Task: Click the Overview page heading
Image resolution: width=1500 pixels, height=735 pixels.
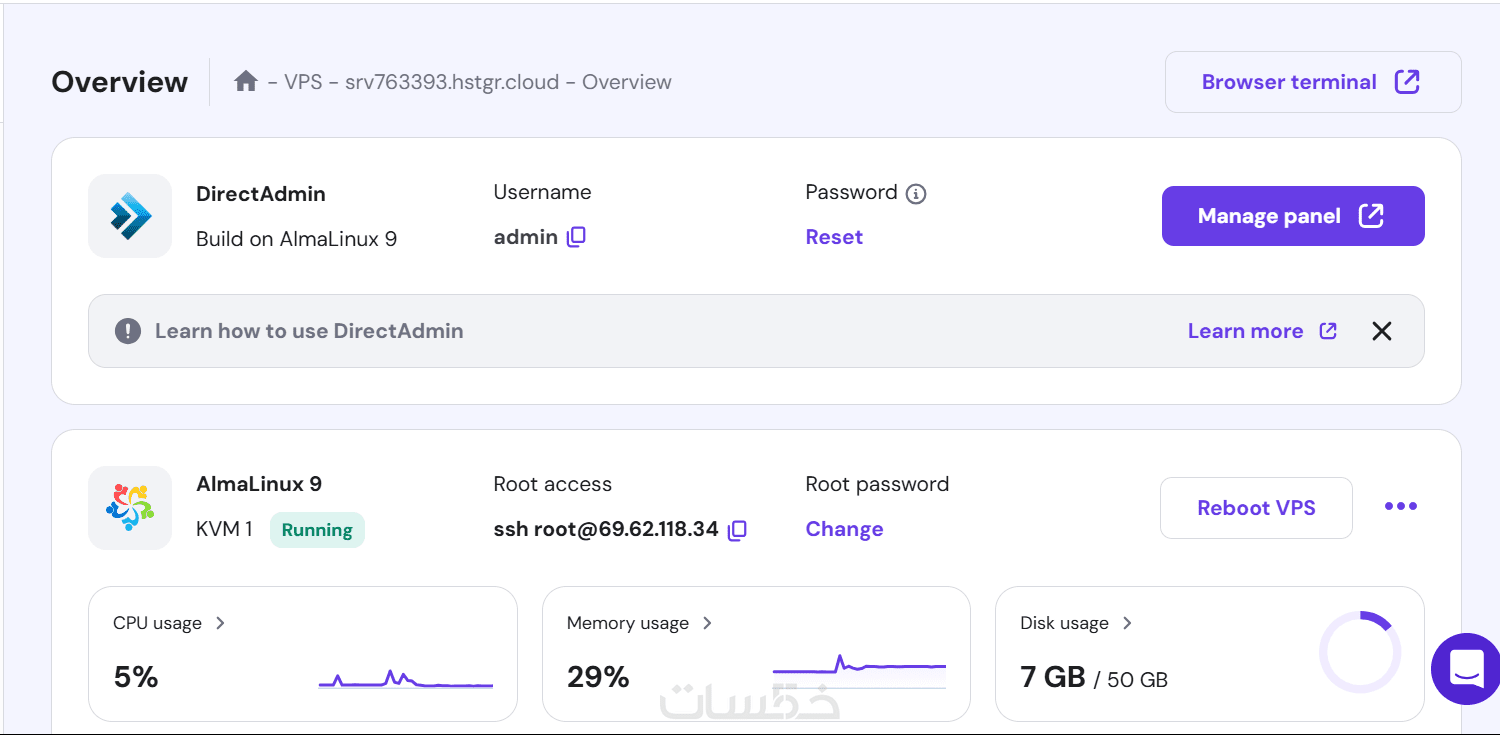Action: 120,82
